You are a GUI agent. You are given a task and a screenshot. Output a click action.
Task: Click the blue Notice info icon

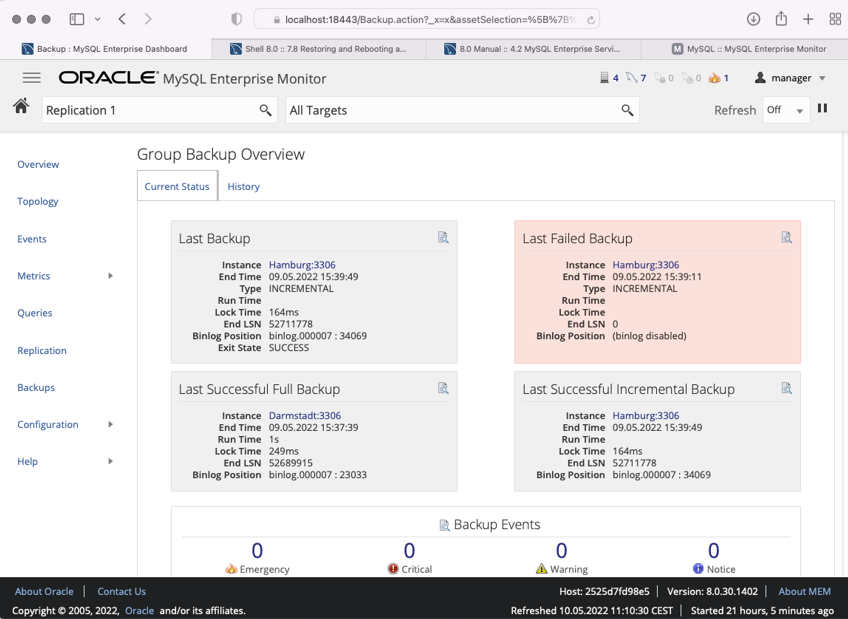698,568
